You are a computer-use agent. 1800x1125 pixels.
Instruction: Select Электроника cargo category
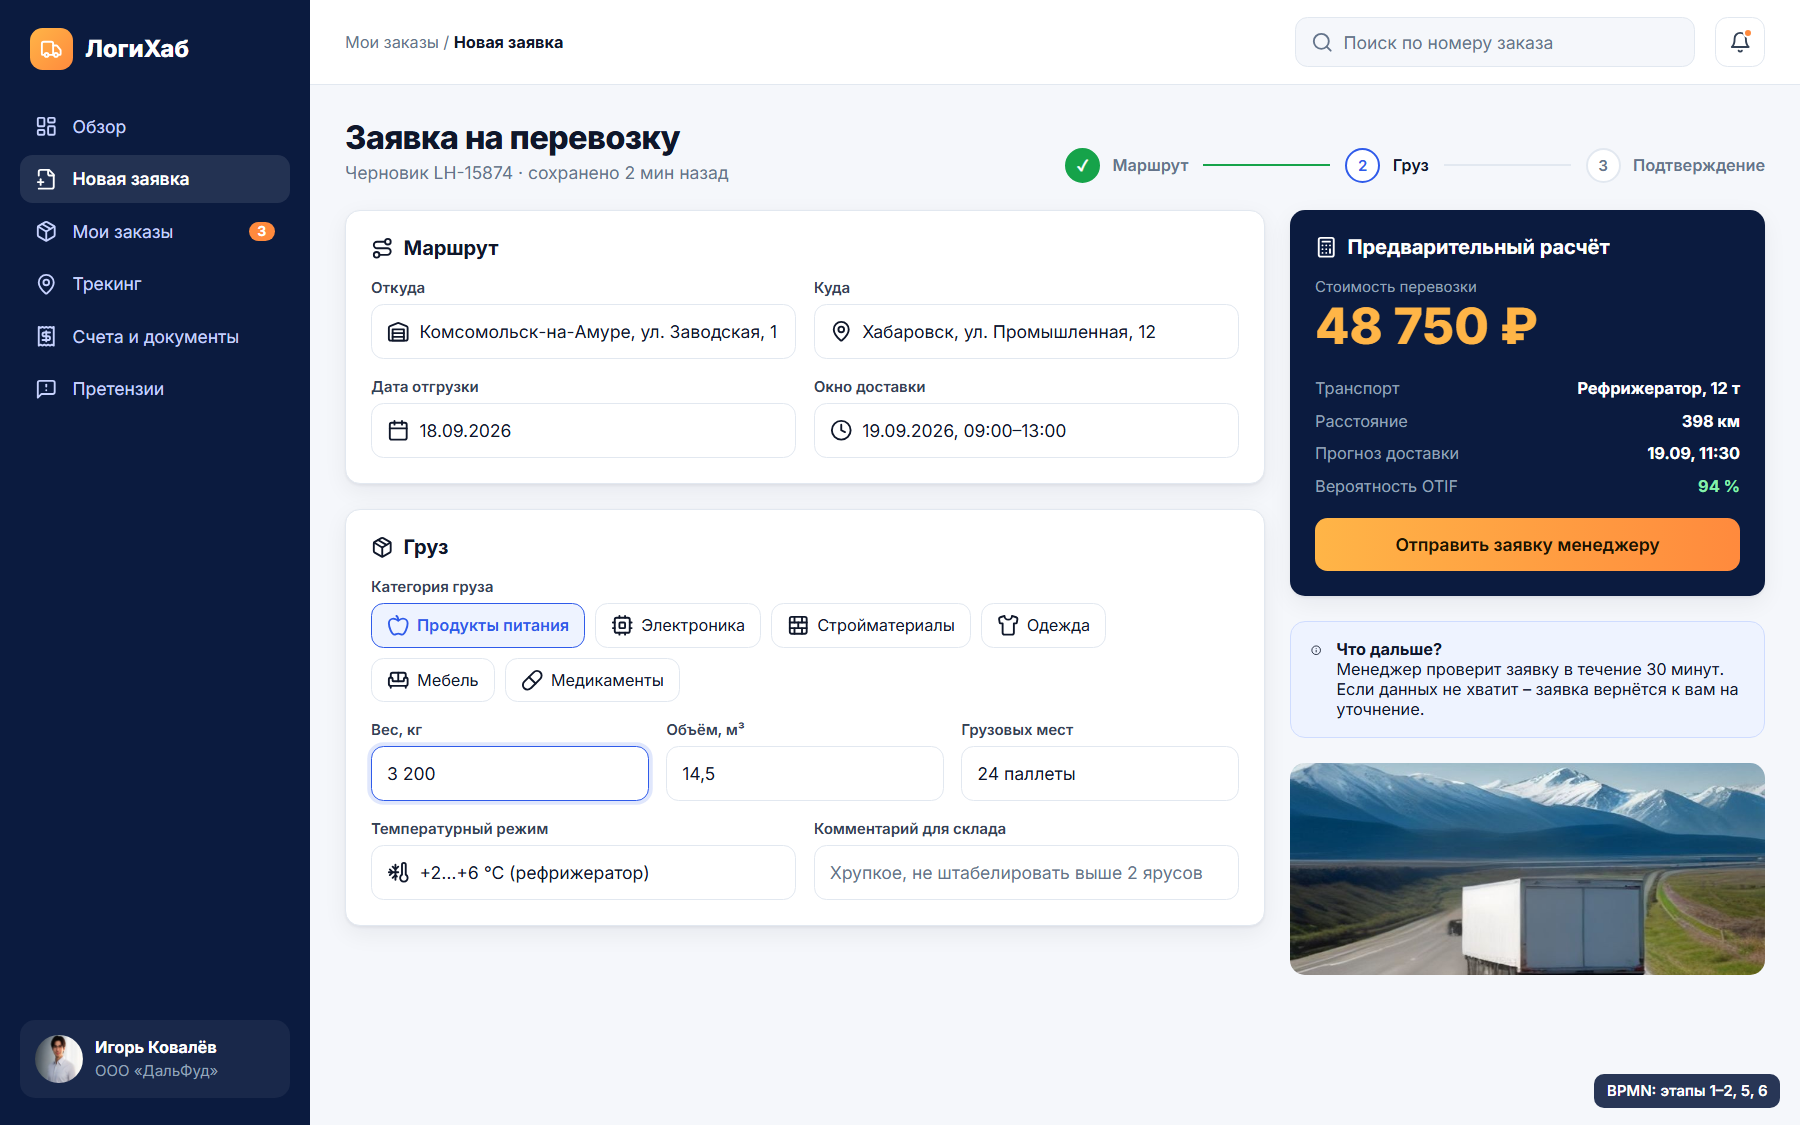pyautogui.click(x=678, y=625)
